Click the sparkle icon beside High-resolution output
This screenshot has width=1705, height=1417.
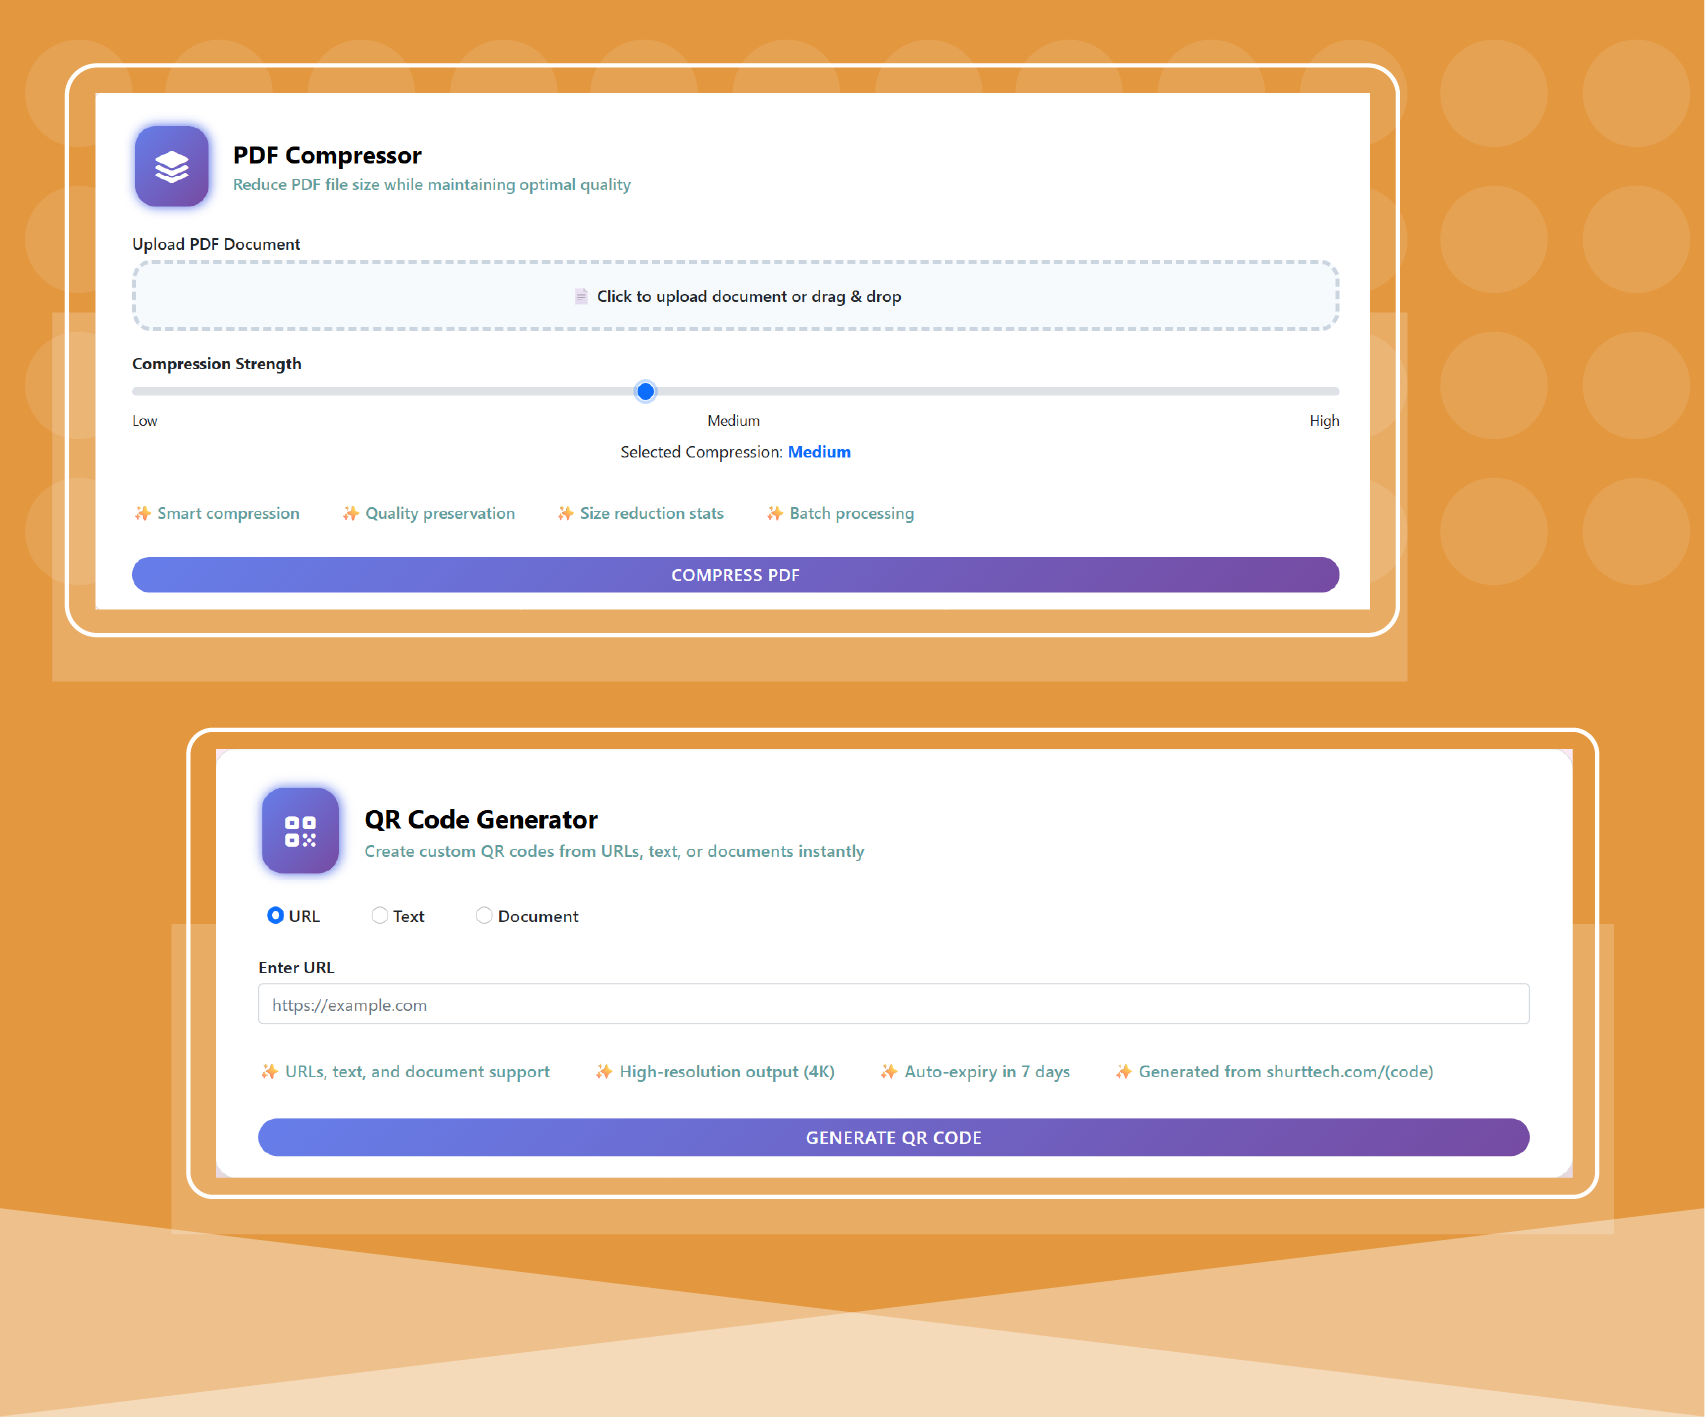point(604,1072)
